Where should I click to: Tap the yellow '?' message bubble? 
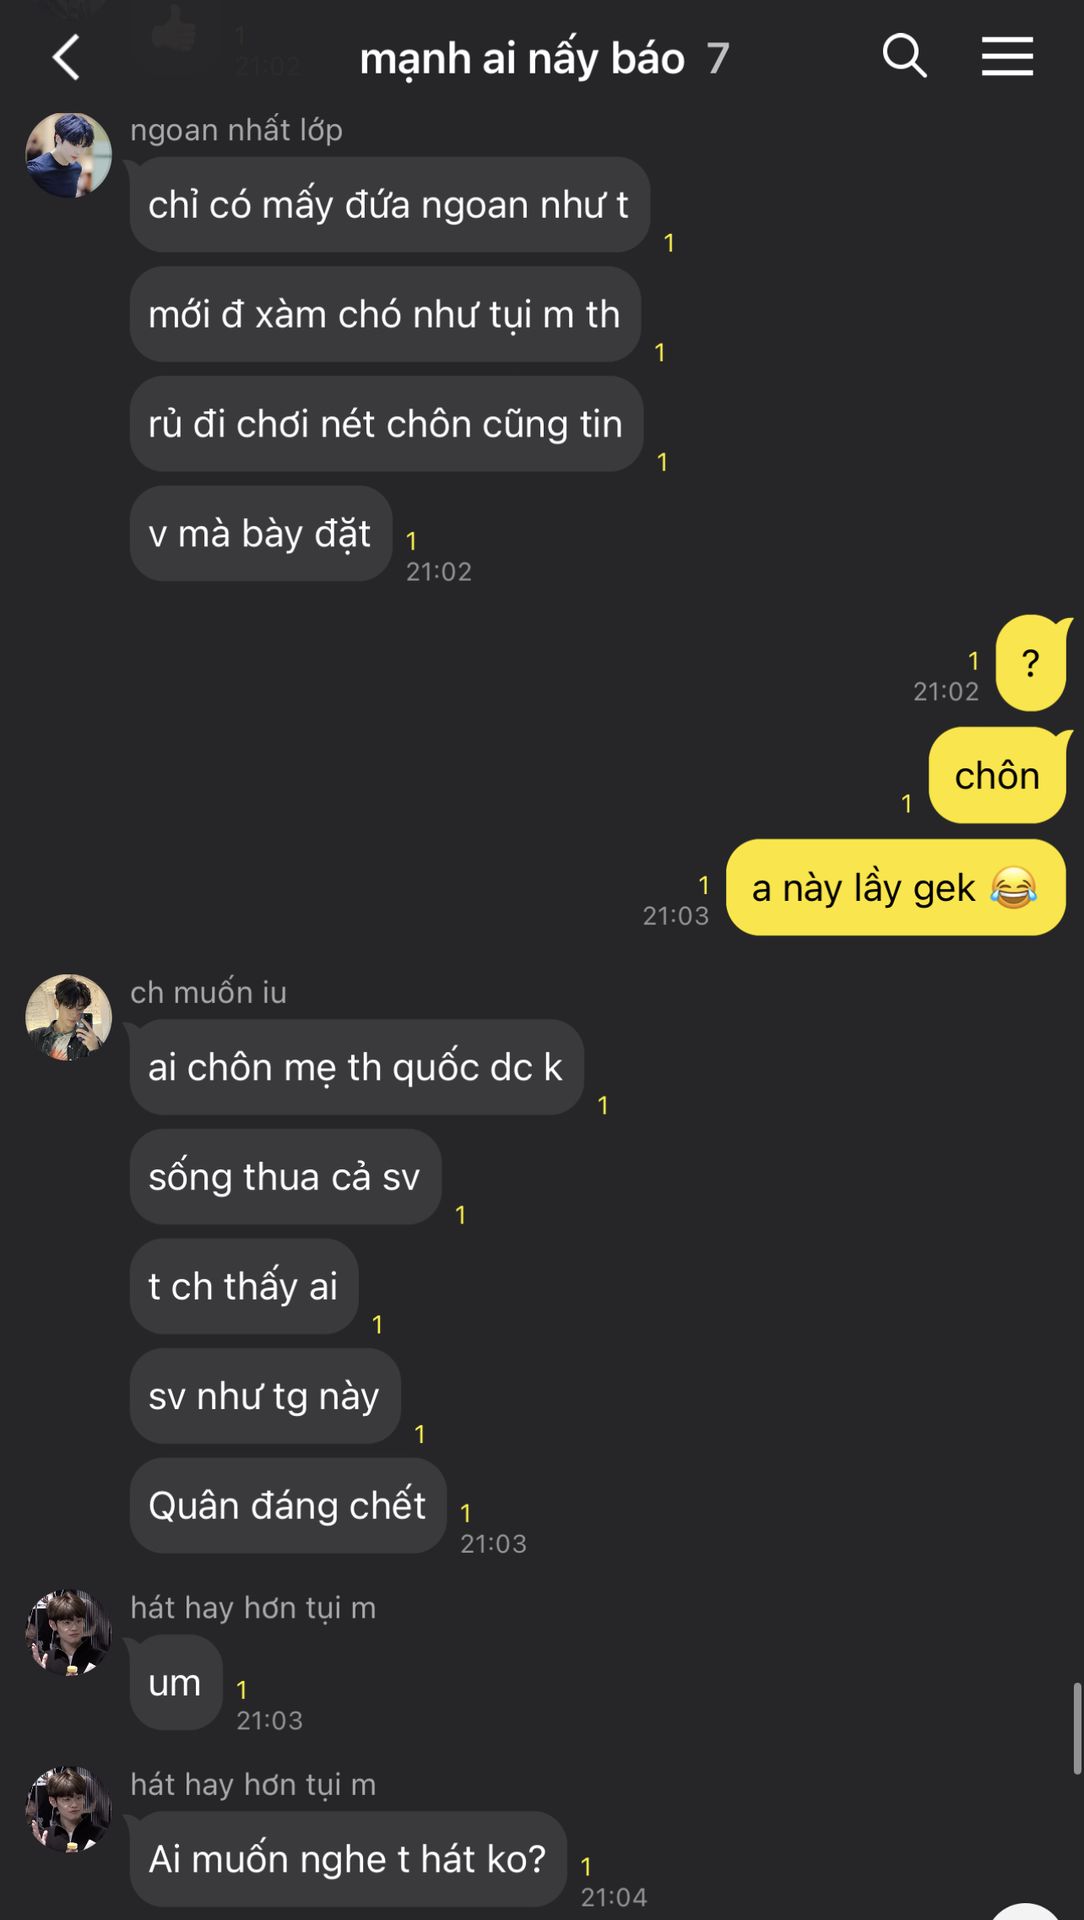coord(1032,663)
